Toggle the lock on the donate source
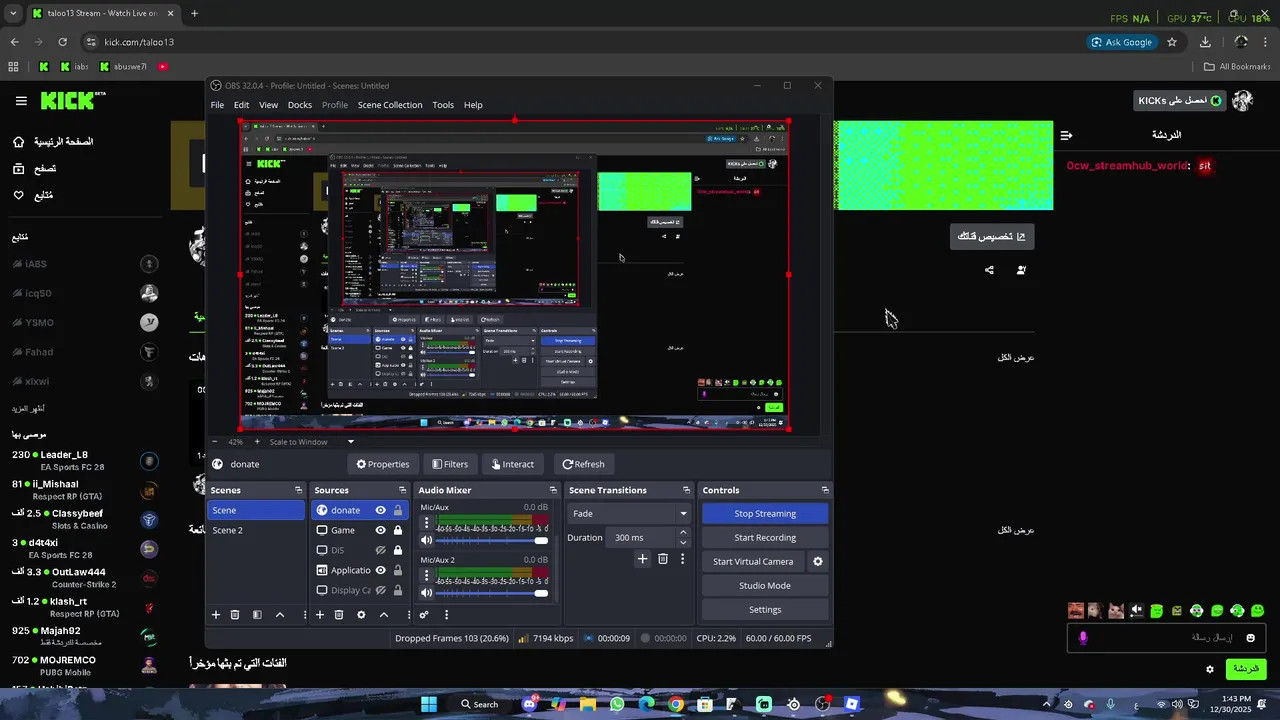This screenshot has width=1280, height=720. pos(398,510)
